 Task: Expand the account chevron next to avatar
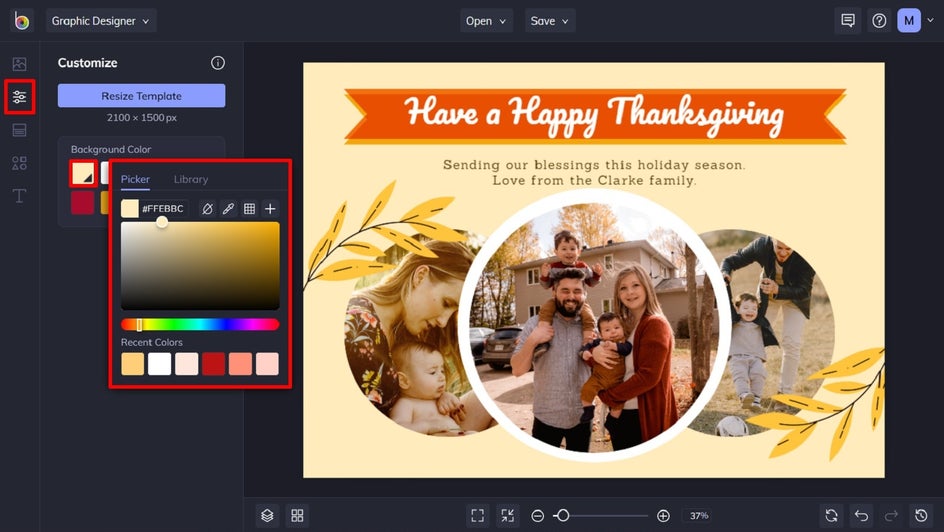[x=930, y=20]
